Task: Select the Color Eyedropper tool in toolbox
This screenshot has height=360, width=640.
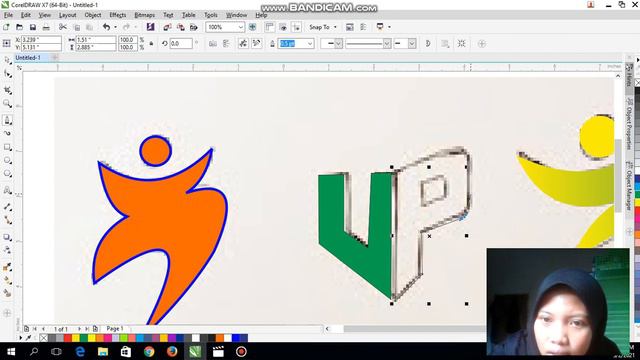Action: coord(7,267)
